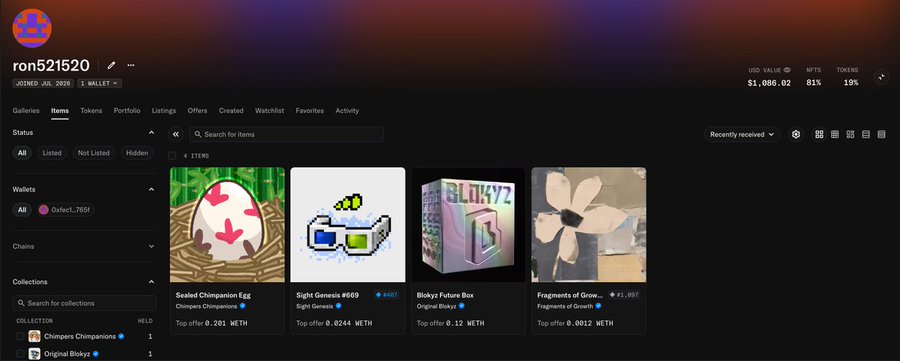Open Sight Genesis collection link on card

click(x=315, y=306)
